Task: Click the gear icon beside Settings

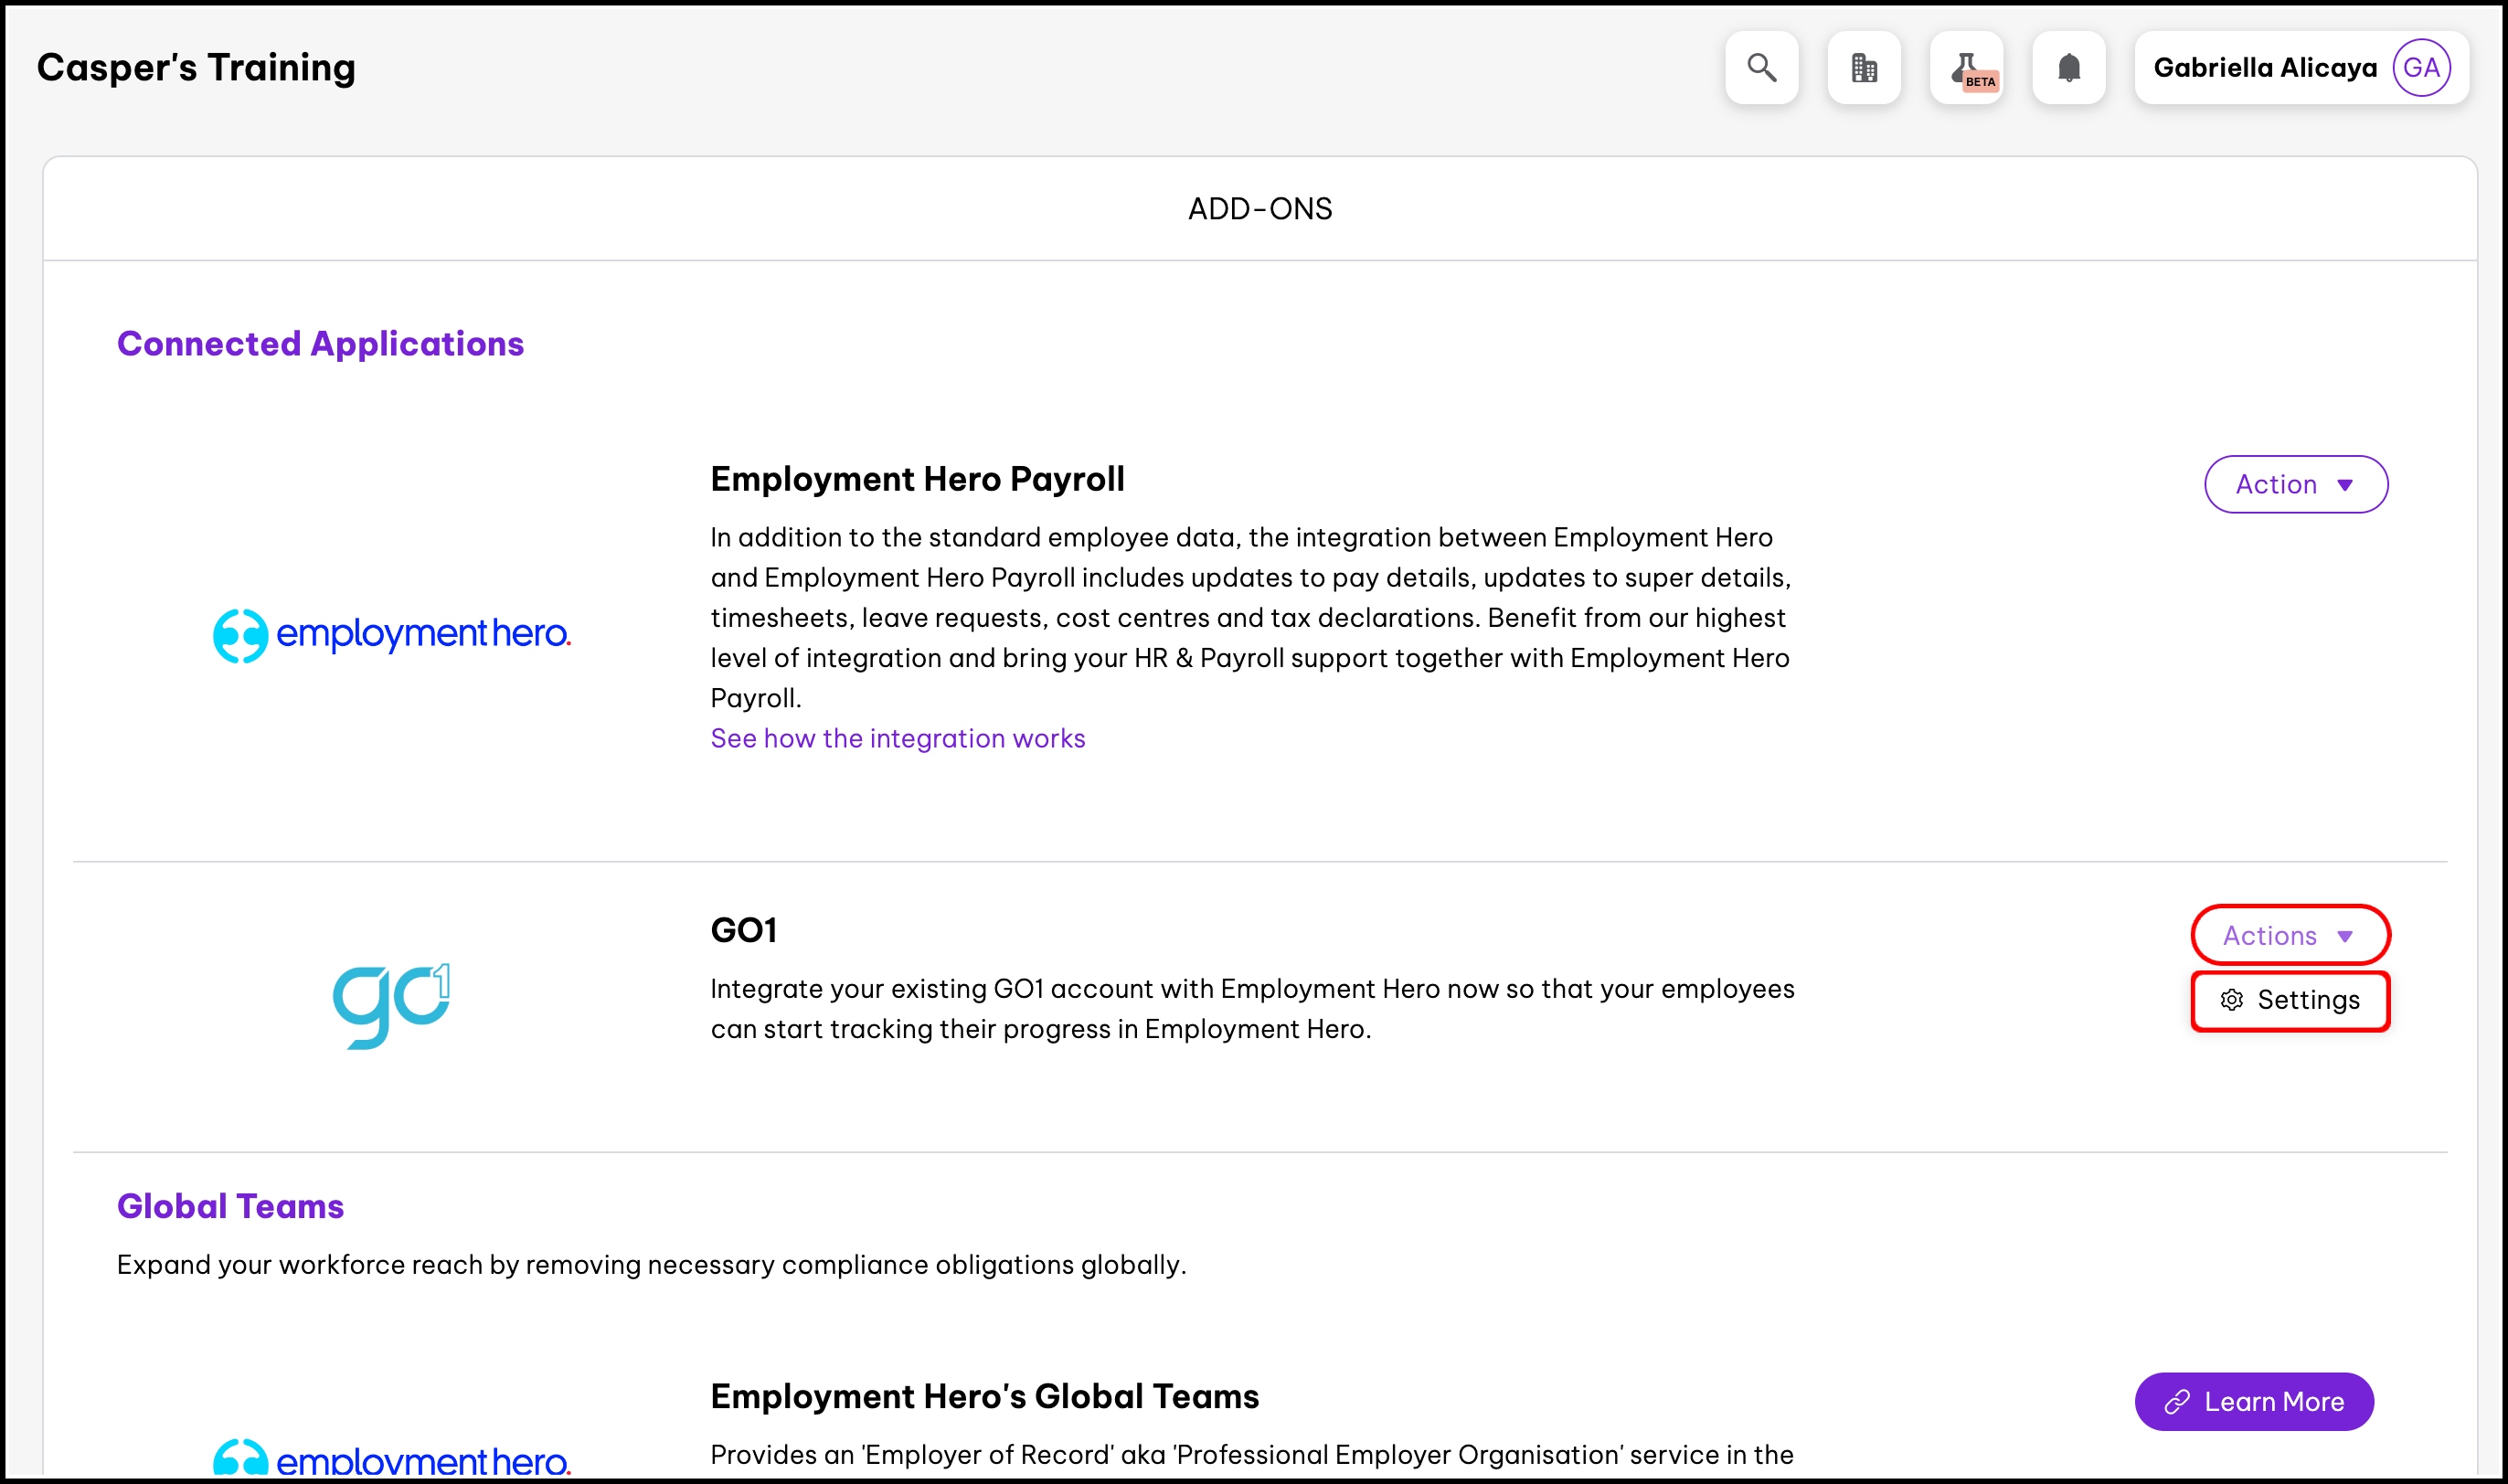Action: 2232,1000
